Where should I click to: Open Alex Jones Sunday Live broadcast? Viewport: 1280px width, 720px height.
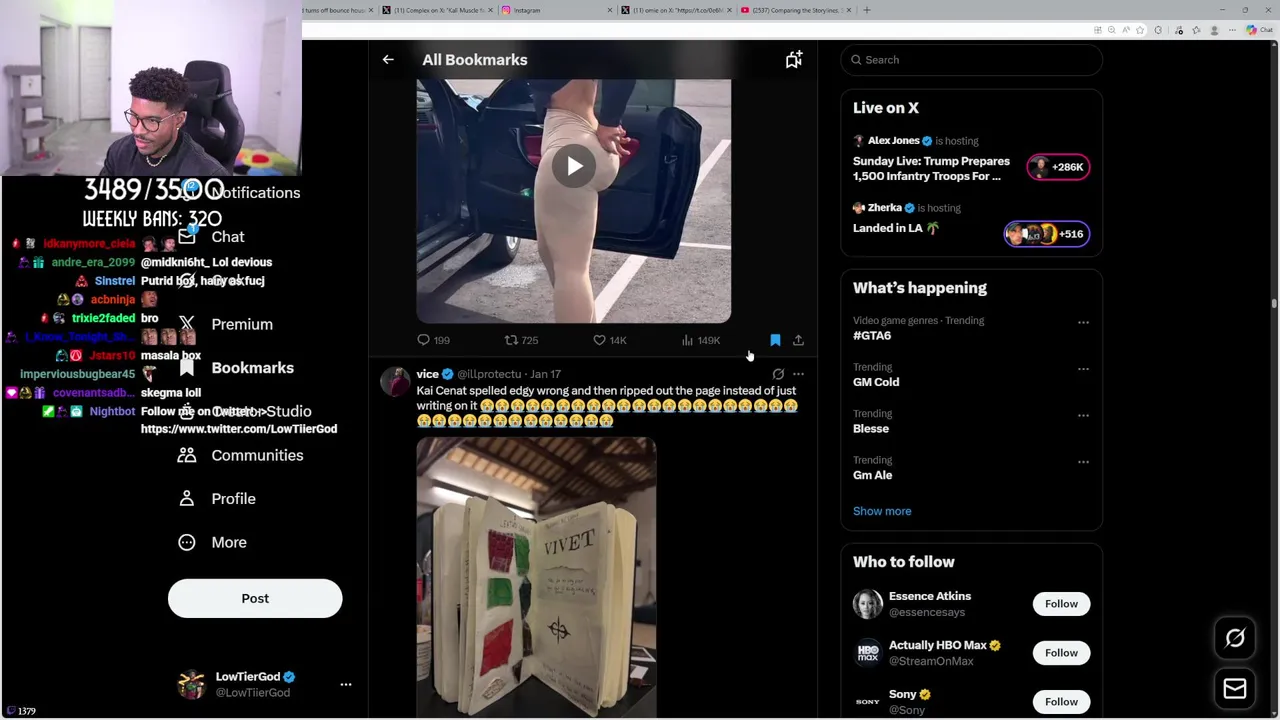pos(931,168)
